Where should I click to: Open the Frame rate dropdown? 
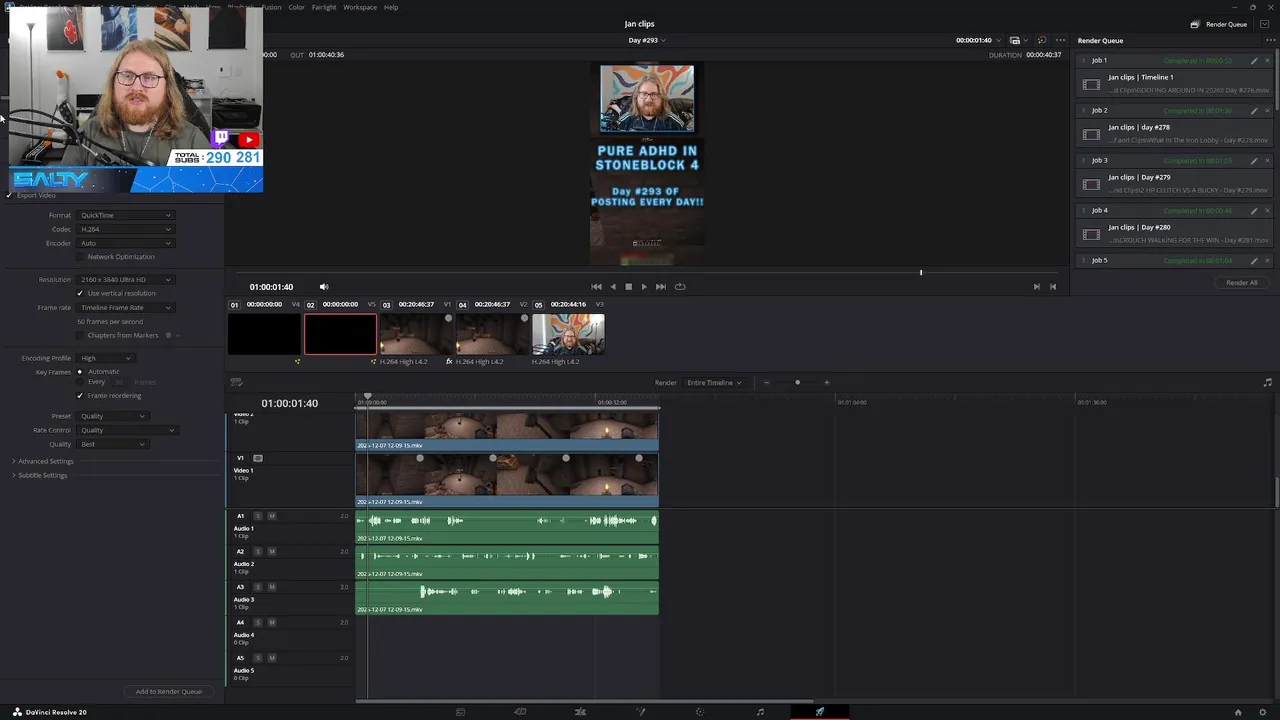pos(125,307)
